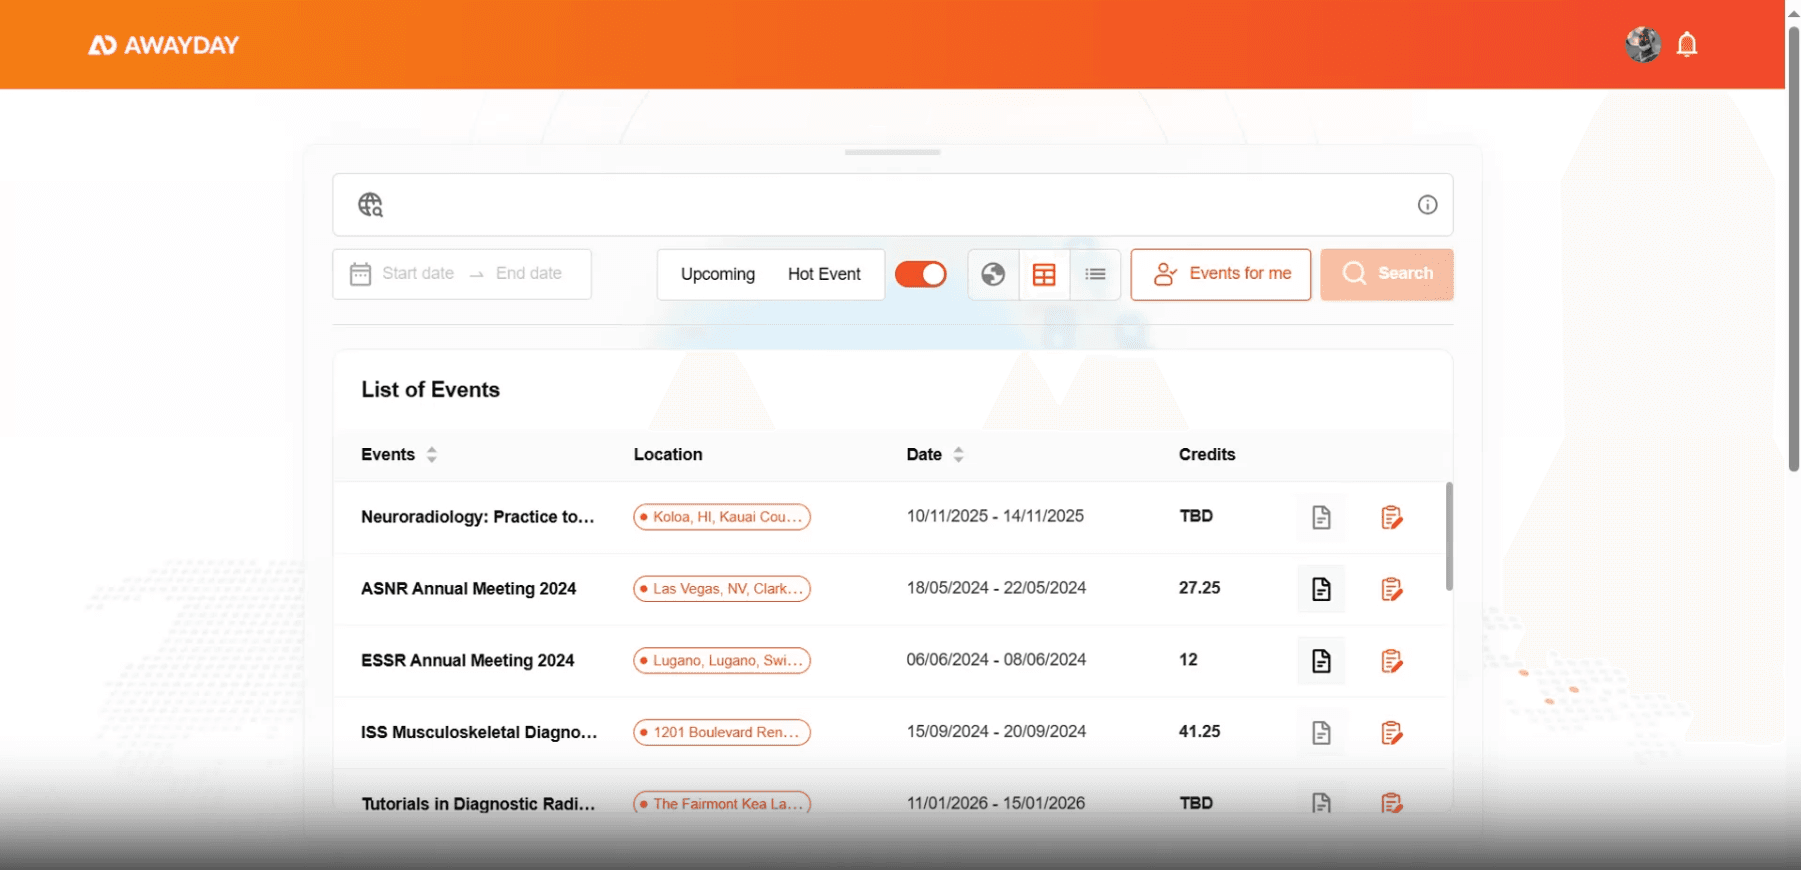This screenshot has height=870, width=1801.
Task: Open the ASNR Annual Meeting 2024 row
Action: (890, 589)
